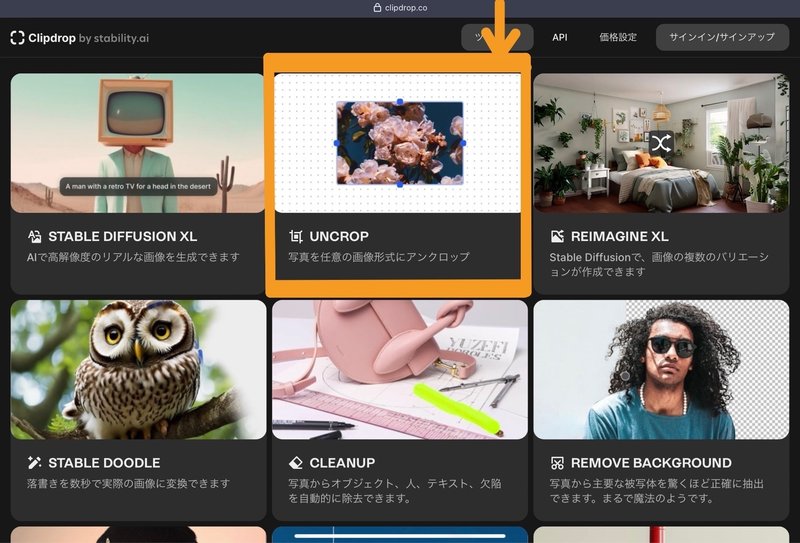Click the retro TV head man thumbnail
Image resolution: width=800 pixels, height=543 pixels.
138,143
